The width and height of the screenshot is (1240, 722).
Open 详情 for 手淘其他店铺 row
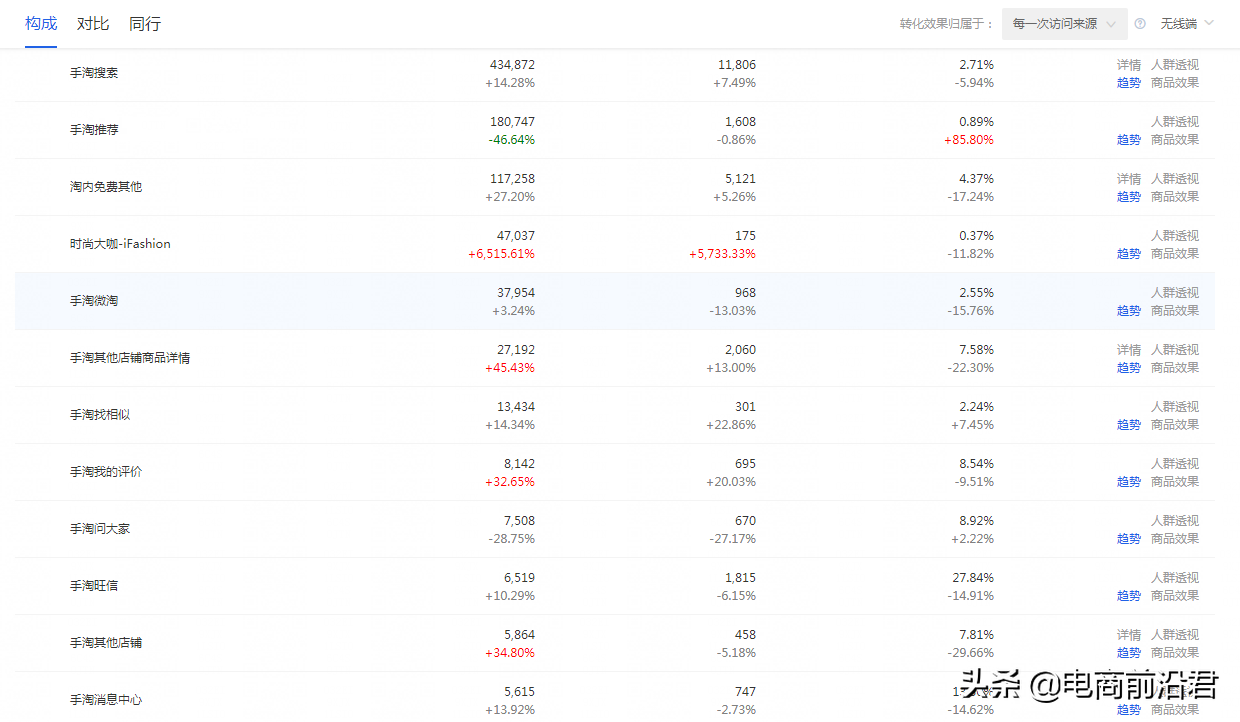point(1128,635)
